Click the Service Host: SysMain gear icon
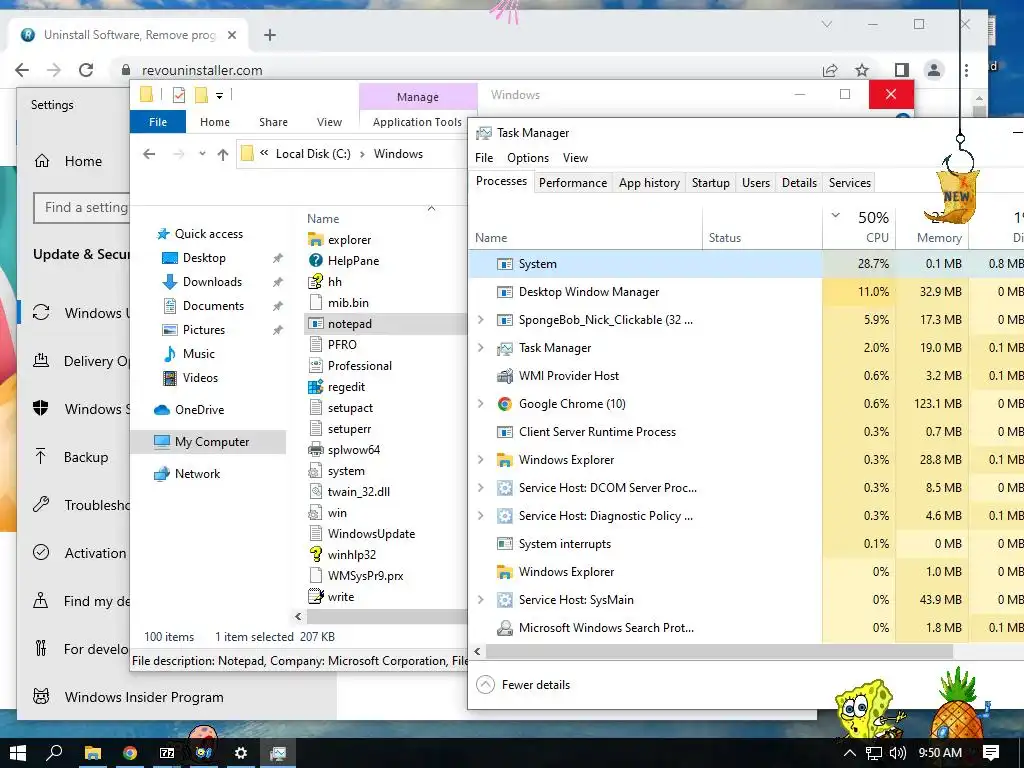 (504, 600)
